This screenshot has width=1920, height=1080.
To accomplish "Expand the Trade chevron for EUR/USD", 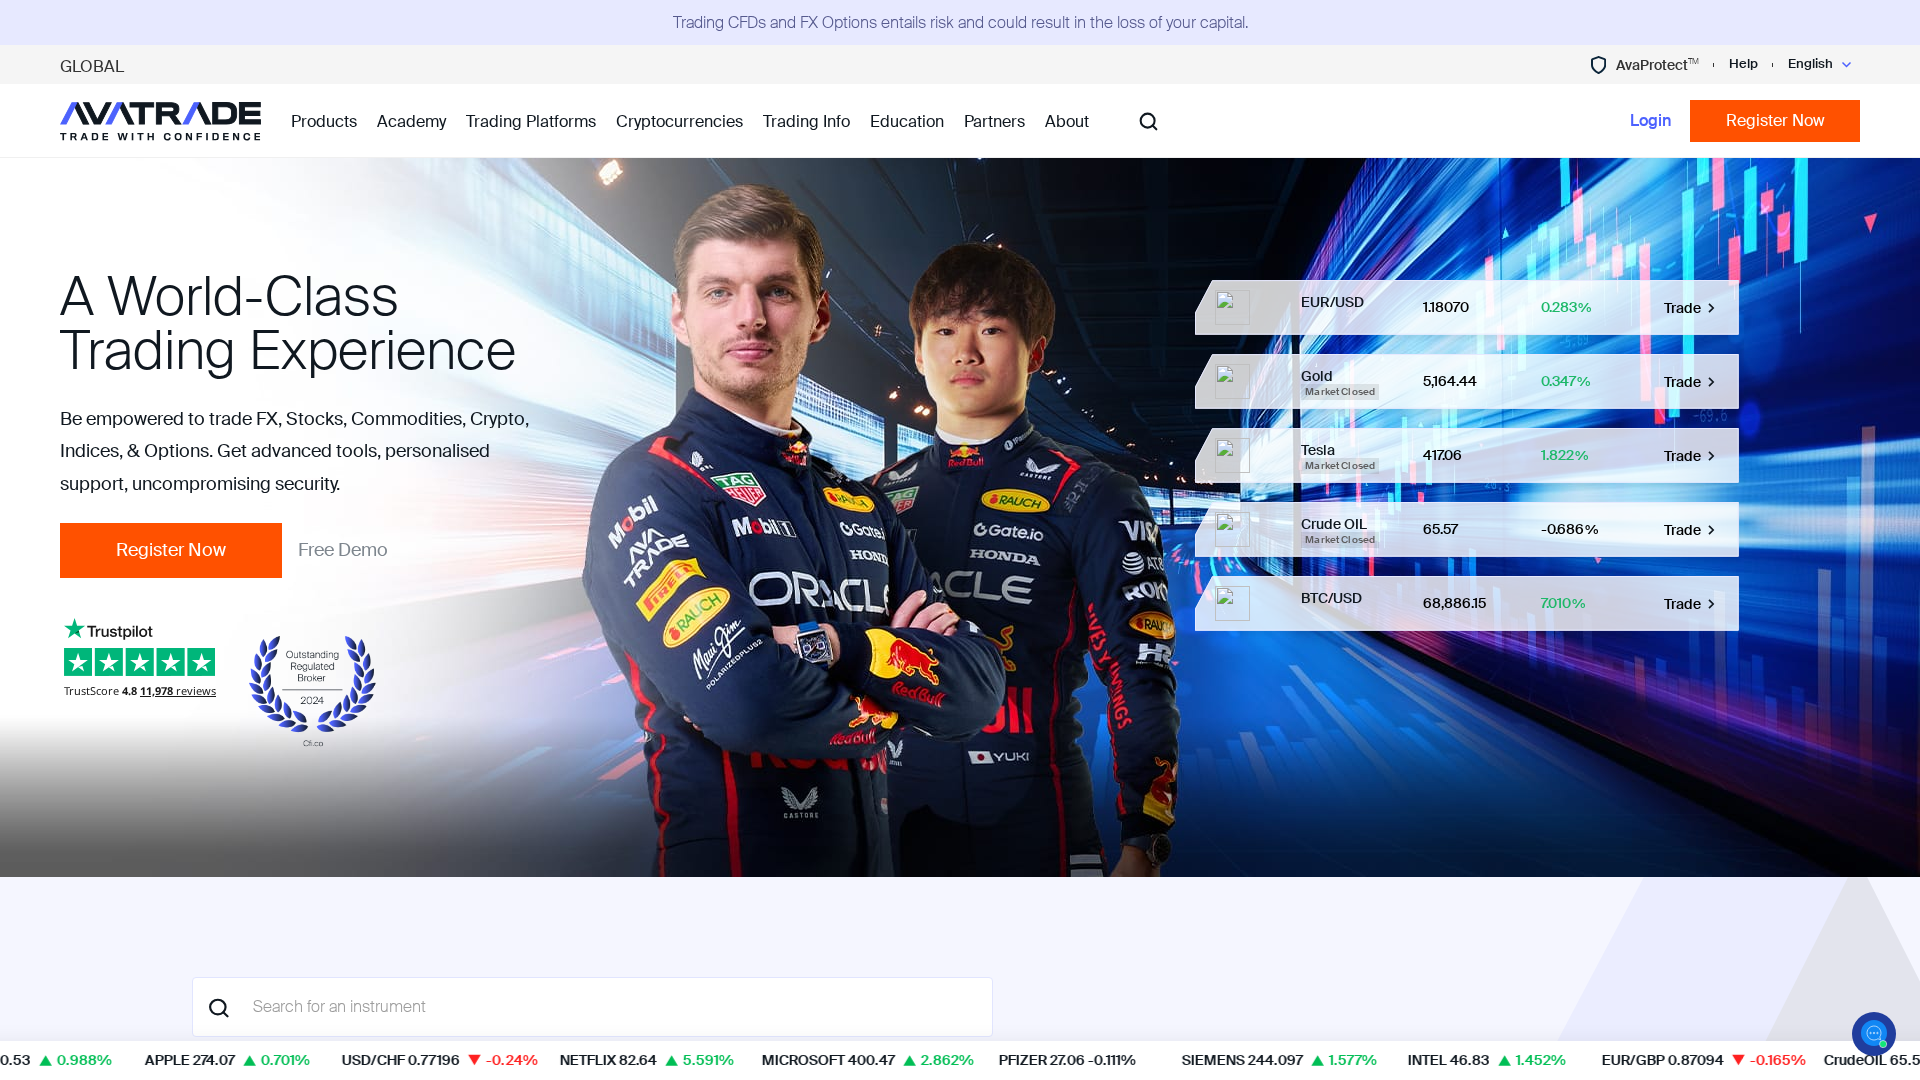I will [x=1711, y=307].
